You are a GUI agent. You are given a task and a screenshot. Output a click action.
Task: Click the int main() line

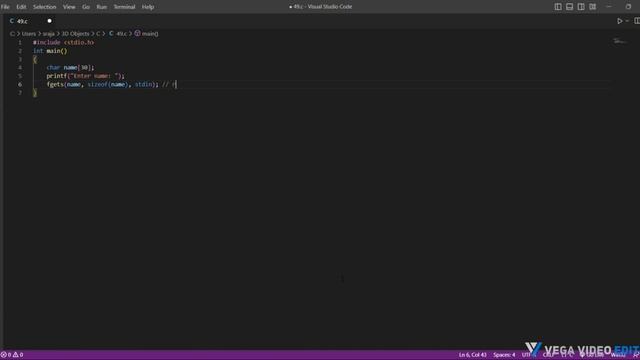point(50,51)
